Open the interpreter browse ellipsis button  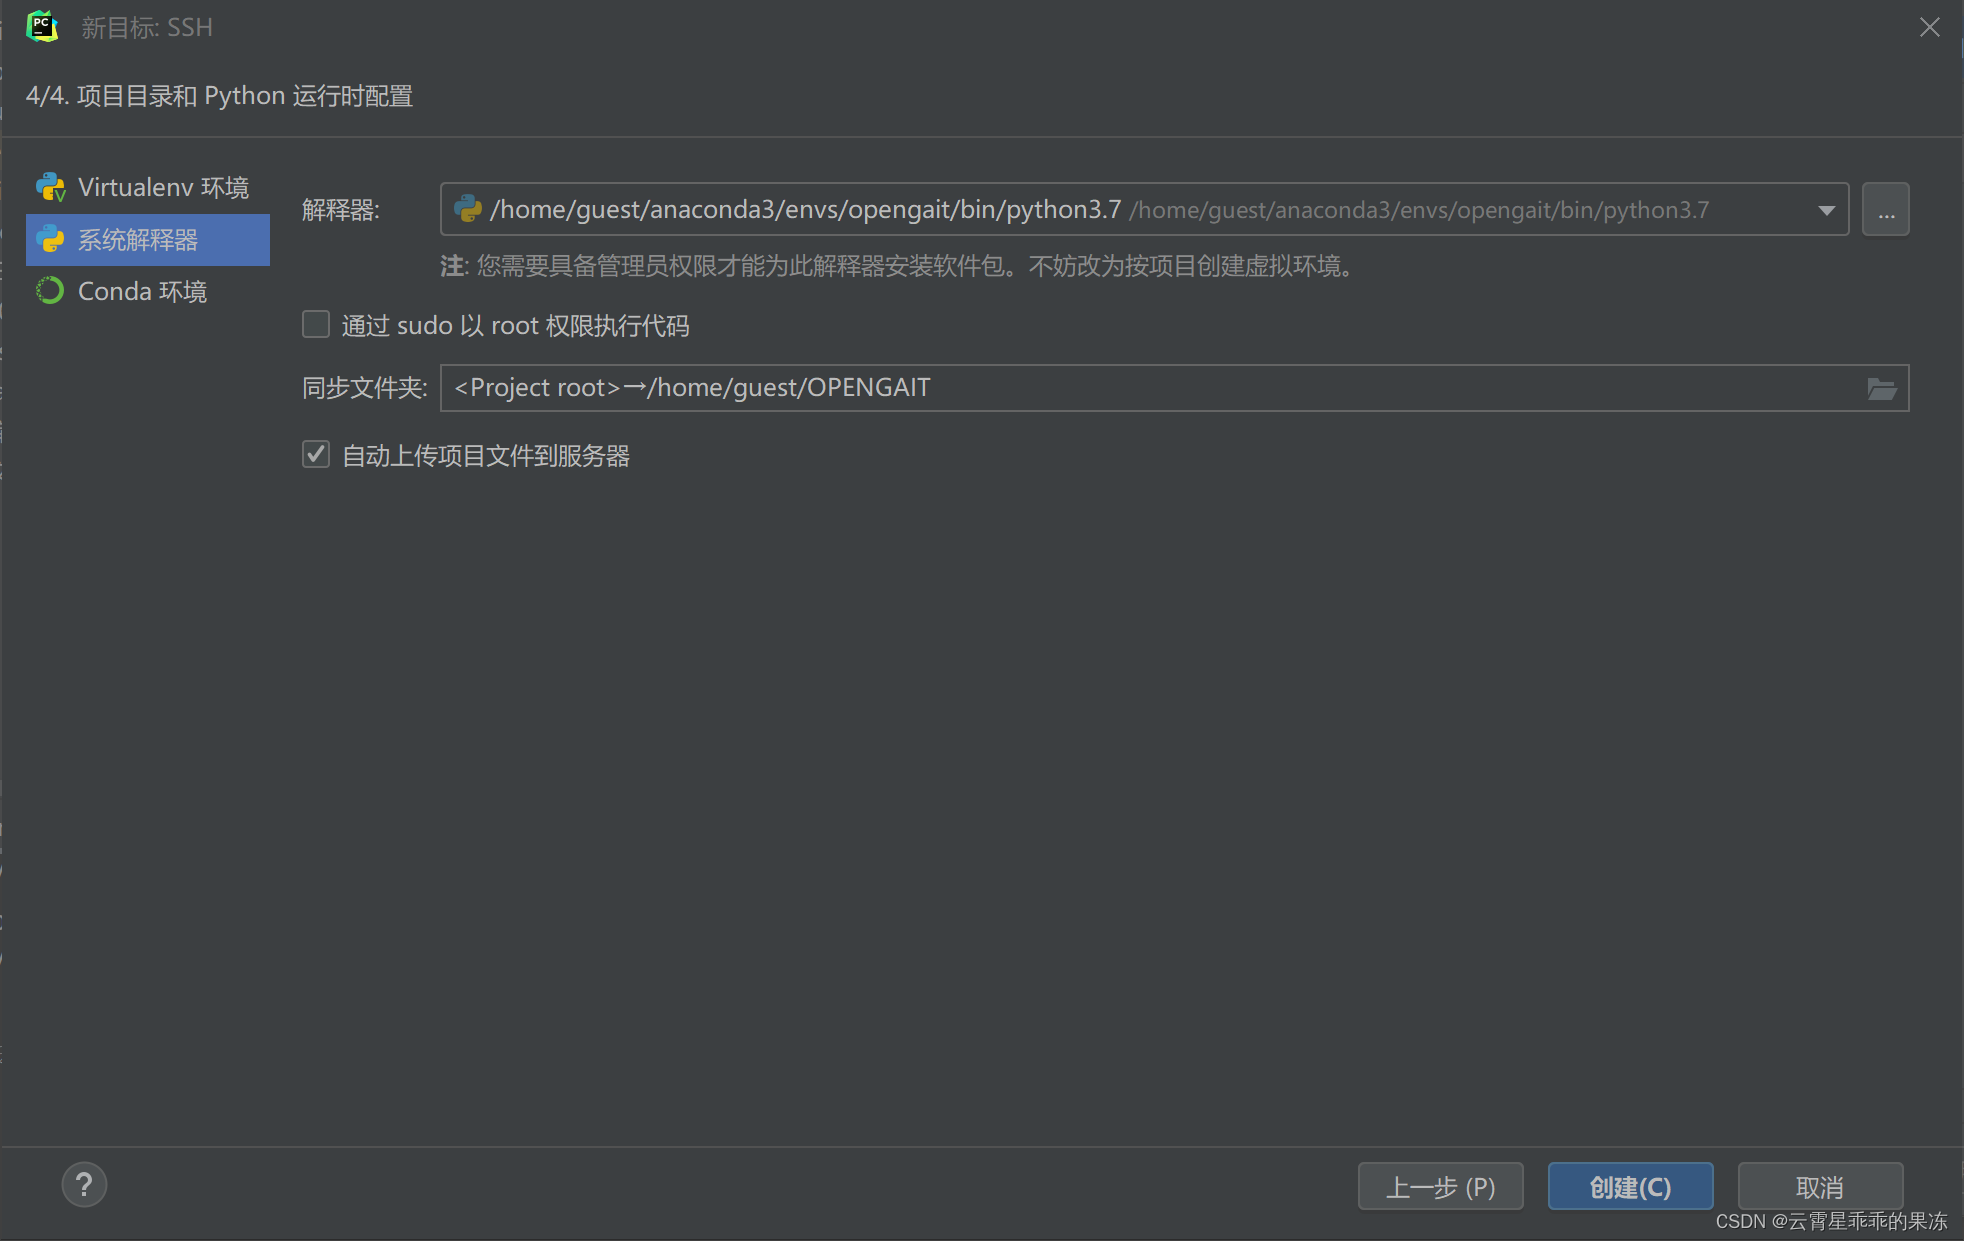coord(1885,210)
